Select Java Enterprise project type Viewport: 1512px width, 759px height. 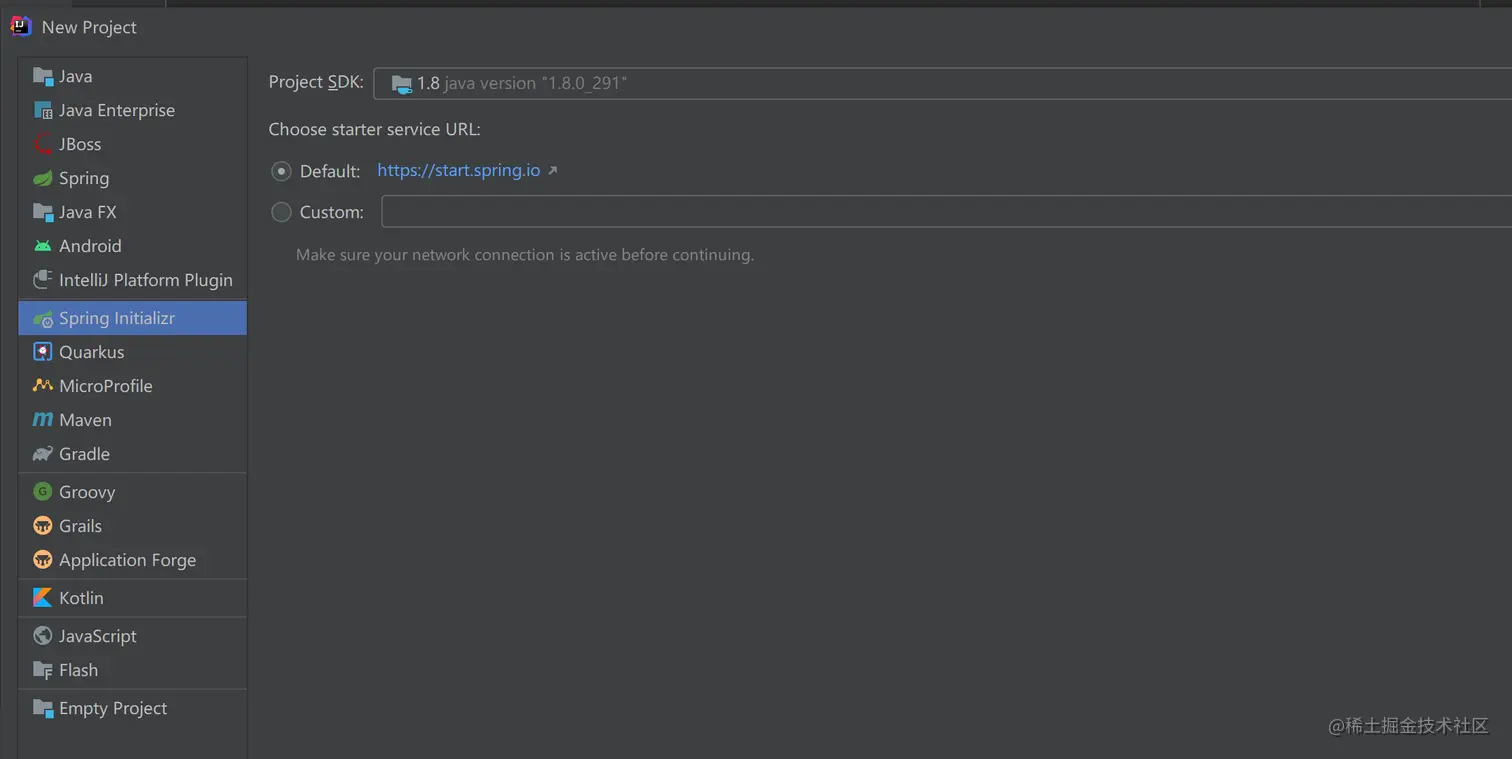[132, 110]
